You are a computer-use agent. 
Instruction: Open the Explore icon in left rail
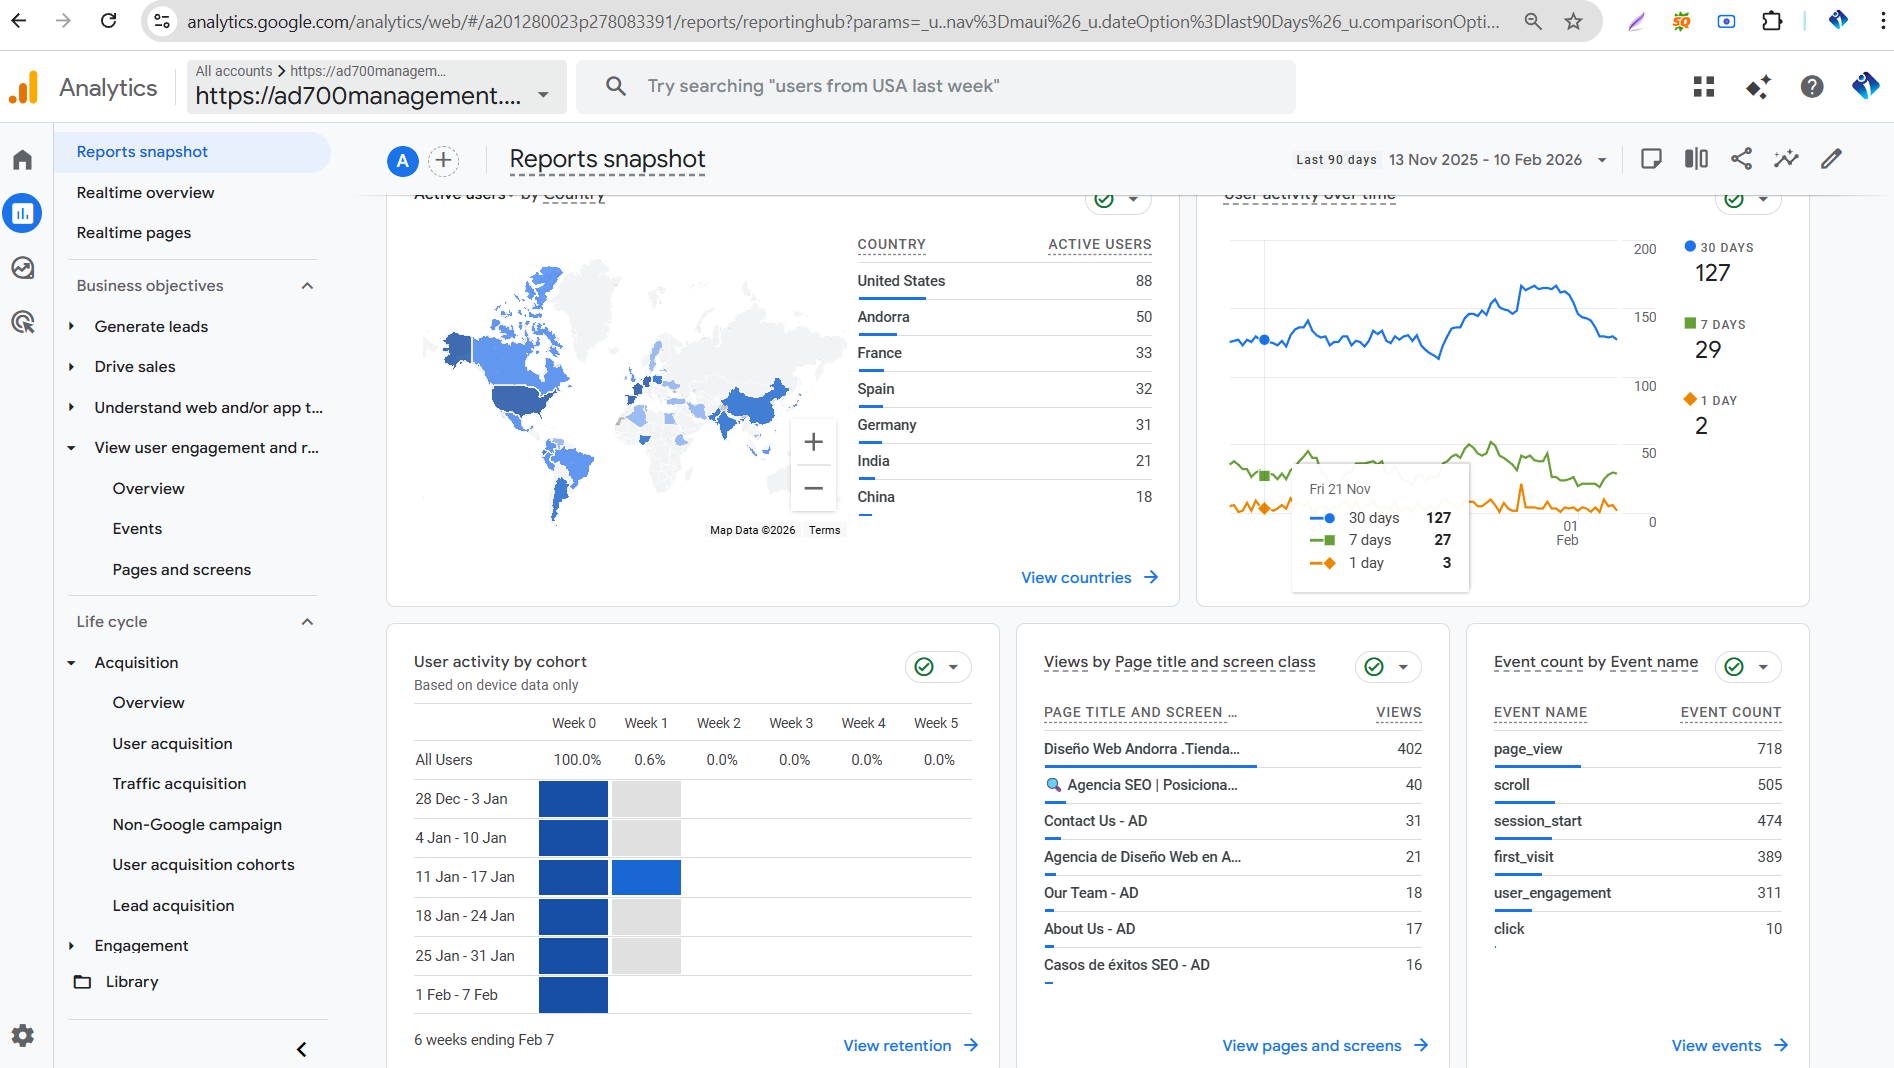click(22, 268)
